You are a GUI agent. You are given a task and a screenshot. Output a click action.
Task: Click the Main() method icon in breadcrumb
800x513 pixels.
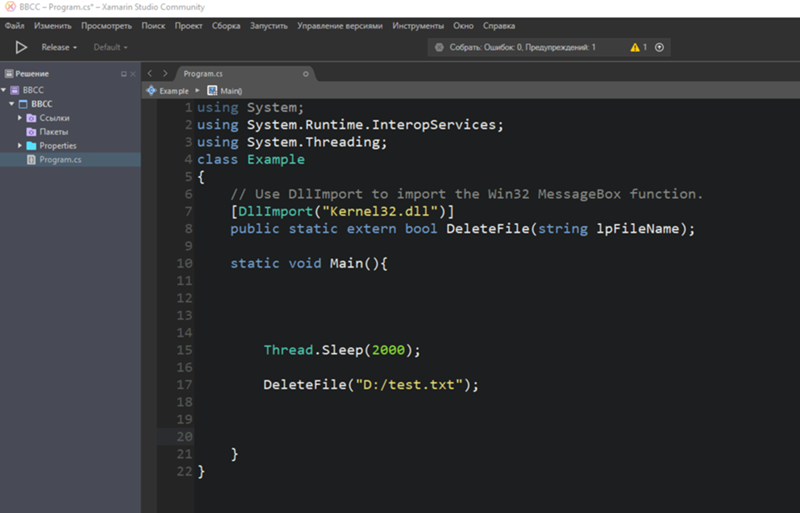point(212,90)
